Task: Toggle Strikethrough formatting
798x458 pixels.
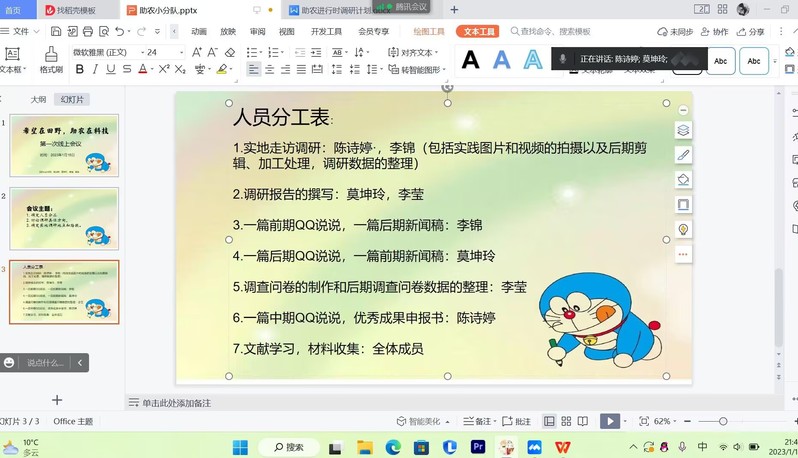Action: pyautogui.click(x=127, y=69)
